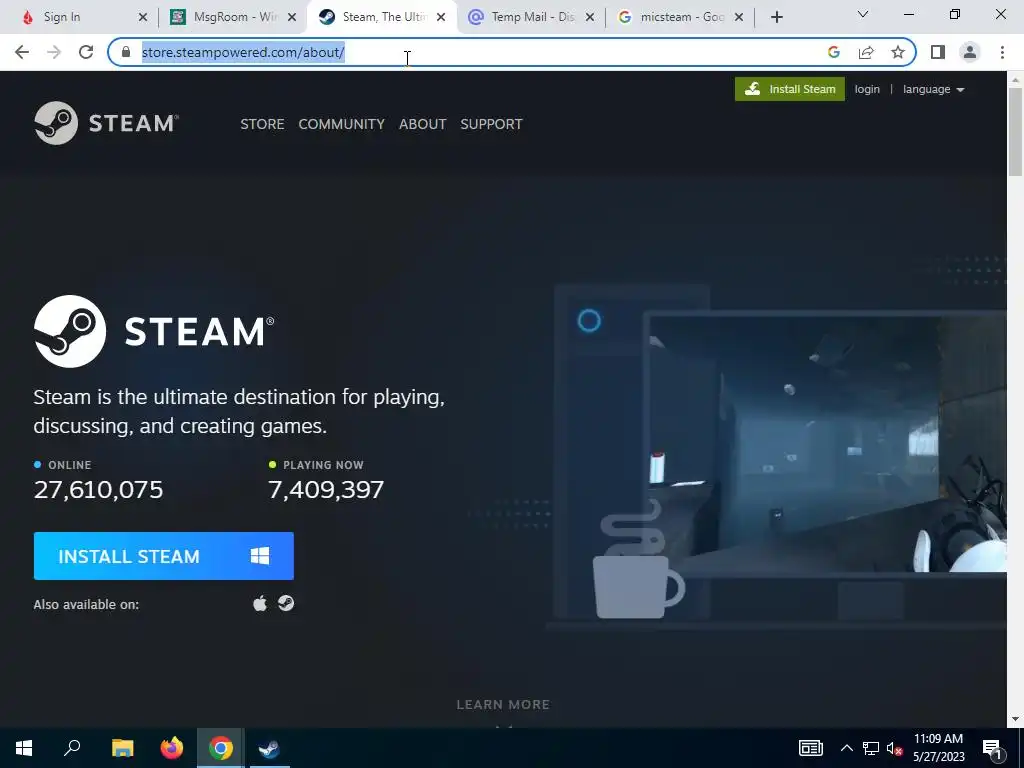Screen dimensions: 1024x768
Task: Click the blue INSTALL STEAM button
Action: tap(163, 556)
